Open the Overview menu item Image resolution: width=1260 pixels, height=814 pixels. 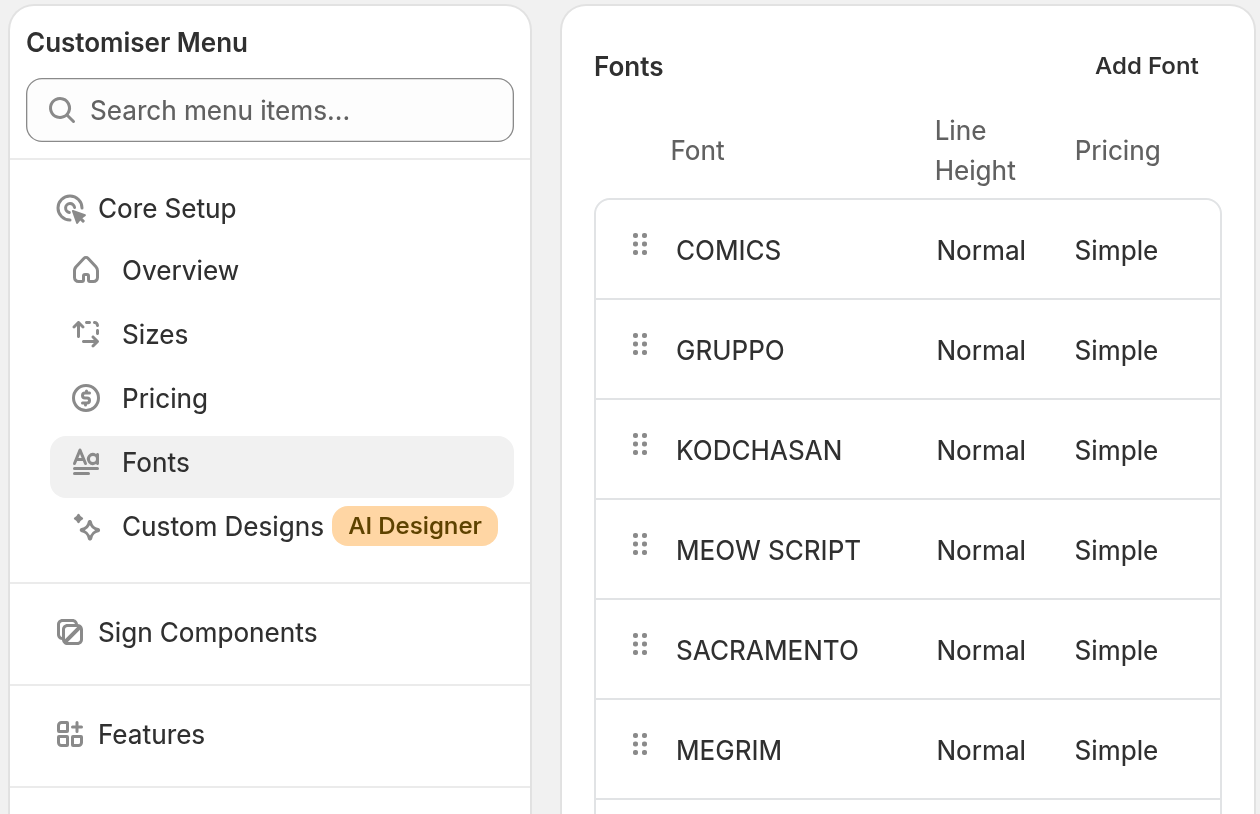pos(282,271)
